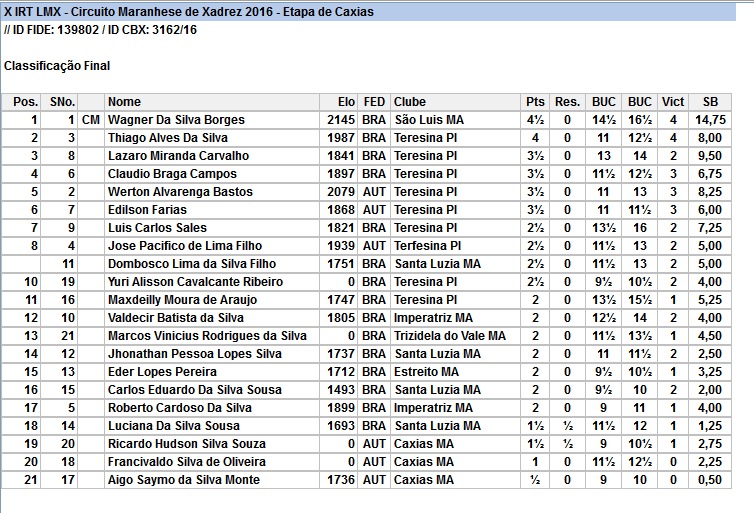Click the FED column header

(374, 102)
